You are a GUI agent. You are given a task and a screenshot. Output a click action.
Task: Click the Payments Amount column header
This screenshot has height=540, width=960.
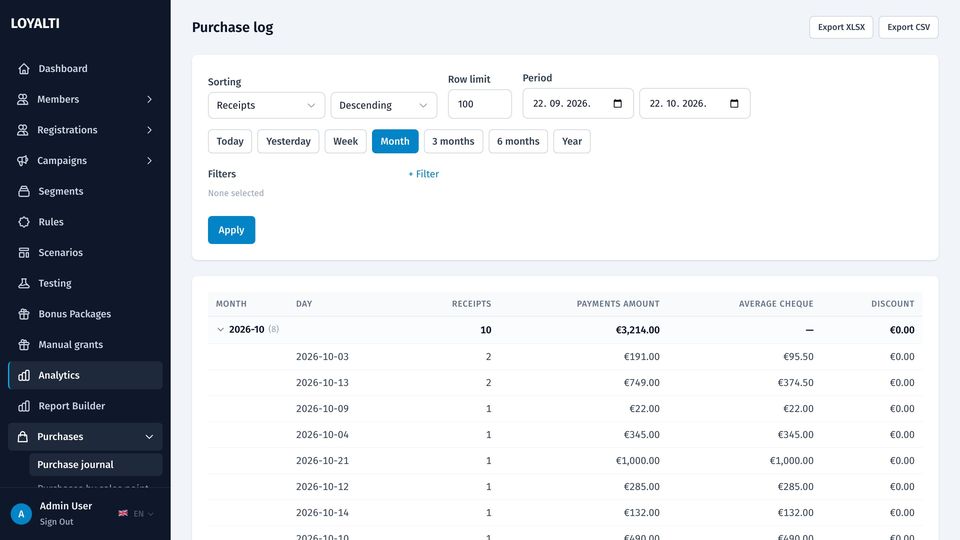(x=618, y=304)
